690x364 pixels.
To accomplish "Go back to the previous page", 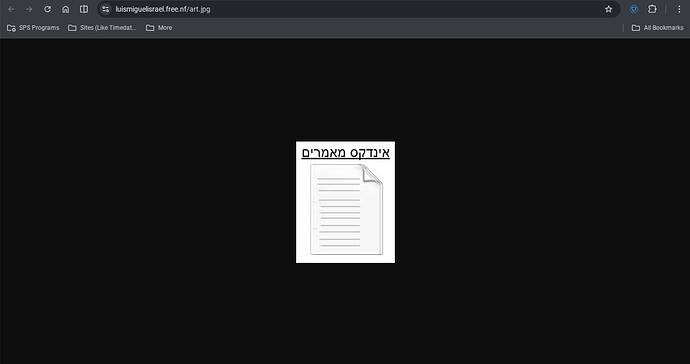I will [11, 9].
